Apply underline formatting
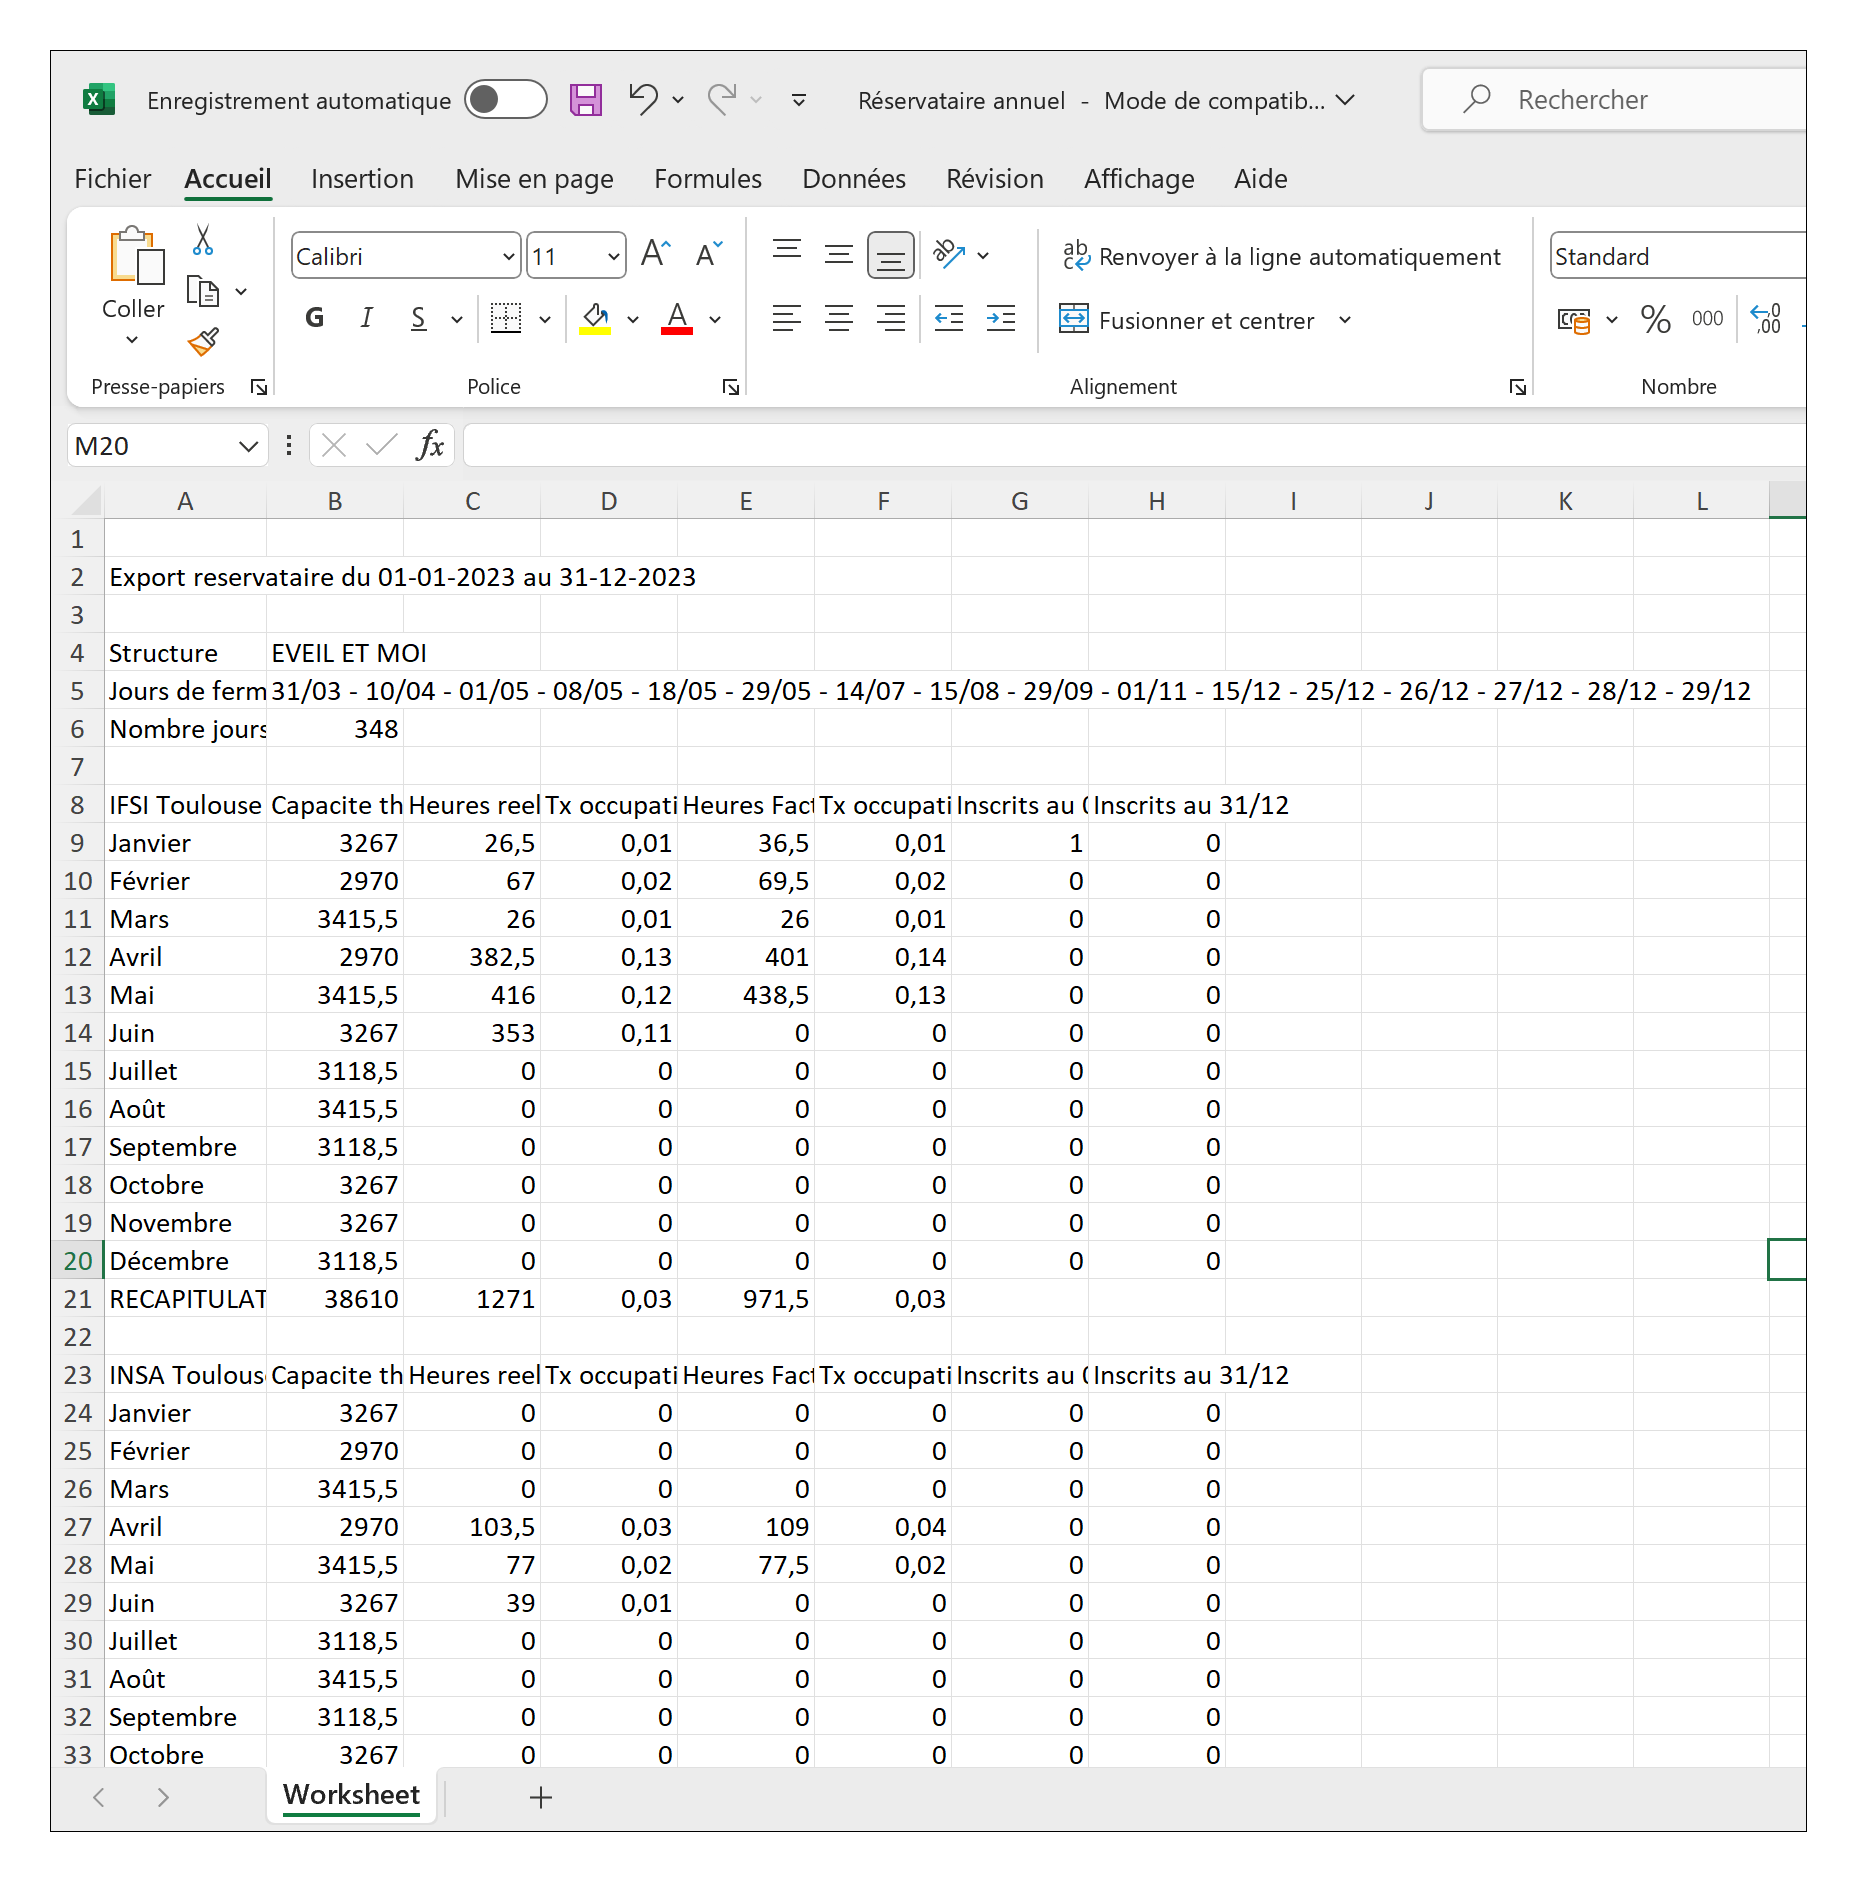 pyautogui.click(x=419, y=319)
